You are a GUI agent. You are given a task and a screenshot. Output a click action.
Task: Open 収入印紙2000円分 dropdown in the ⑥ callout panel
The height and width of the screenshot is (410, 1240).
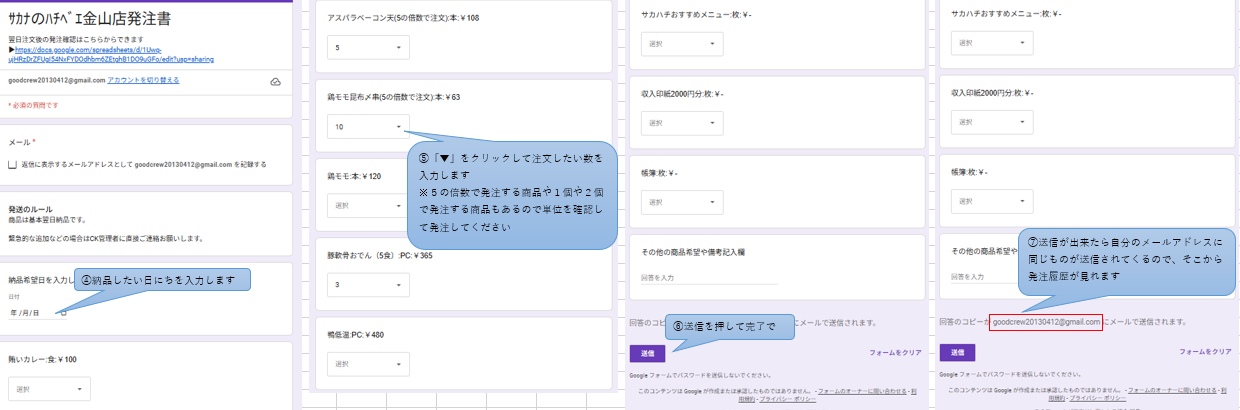[685, 123]
